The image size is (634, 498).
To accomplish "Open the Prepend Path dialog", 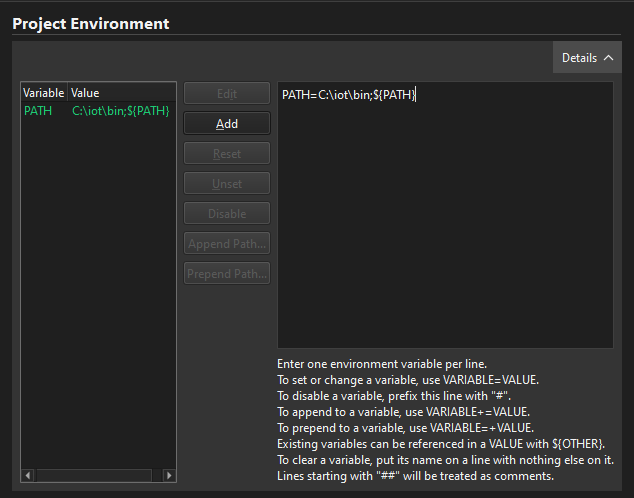I will (x=226, y=274).
